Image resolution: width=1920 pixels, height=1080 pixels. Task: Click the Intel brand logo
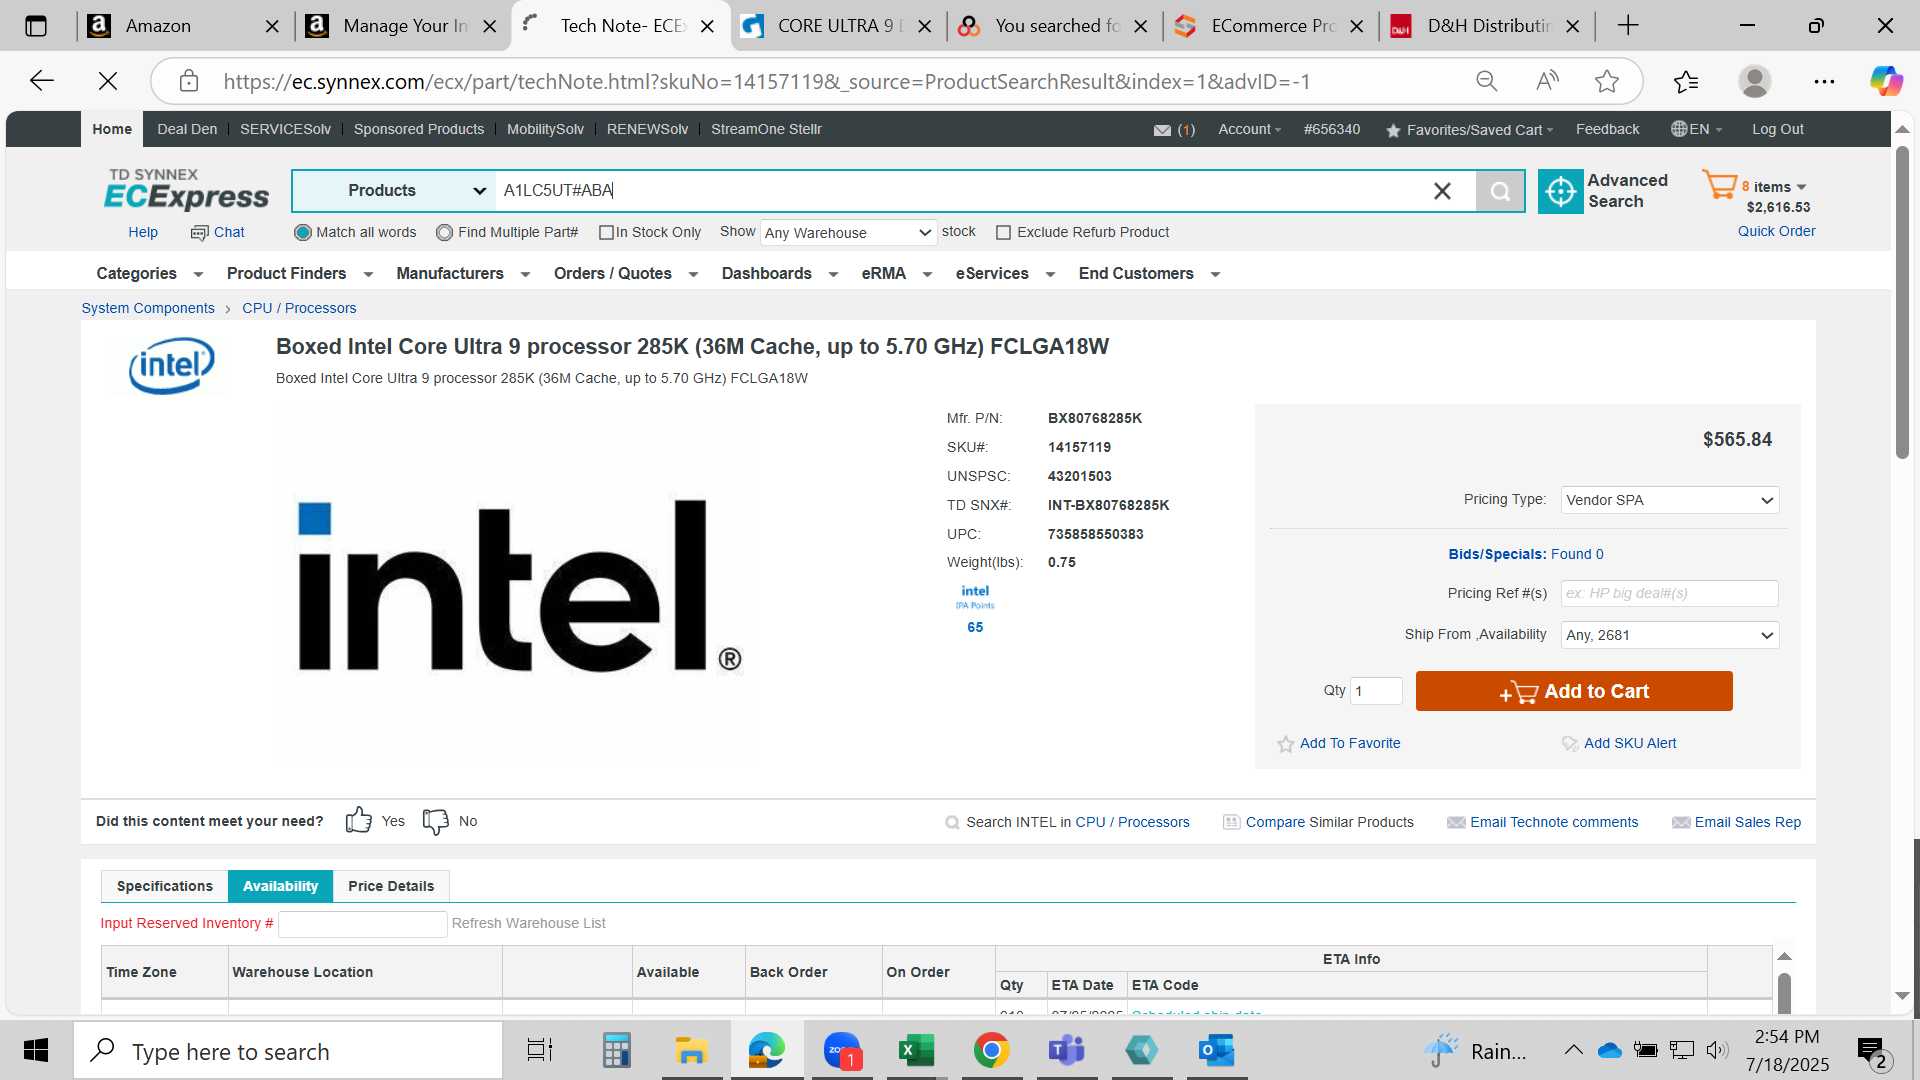(x=171, y=365)
